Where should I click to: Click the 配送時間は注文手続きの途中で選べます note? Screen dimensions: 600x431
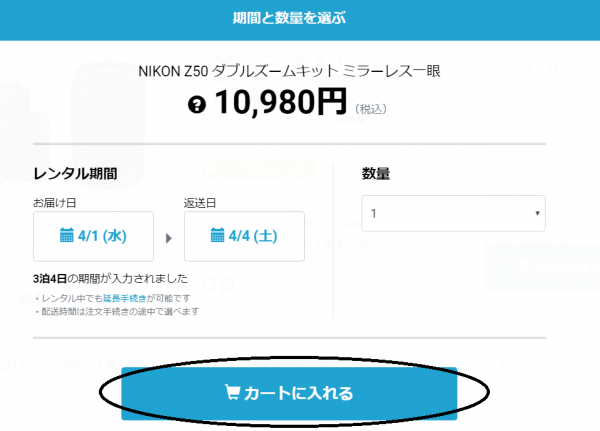(117, 312)
